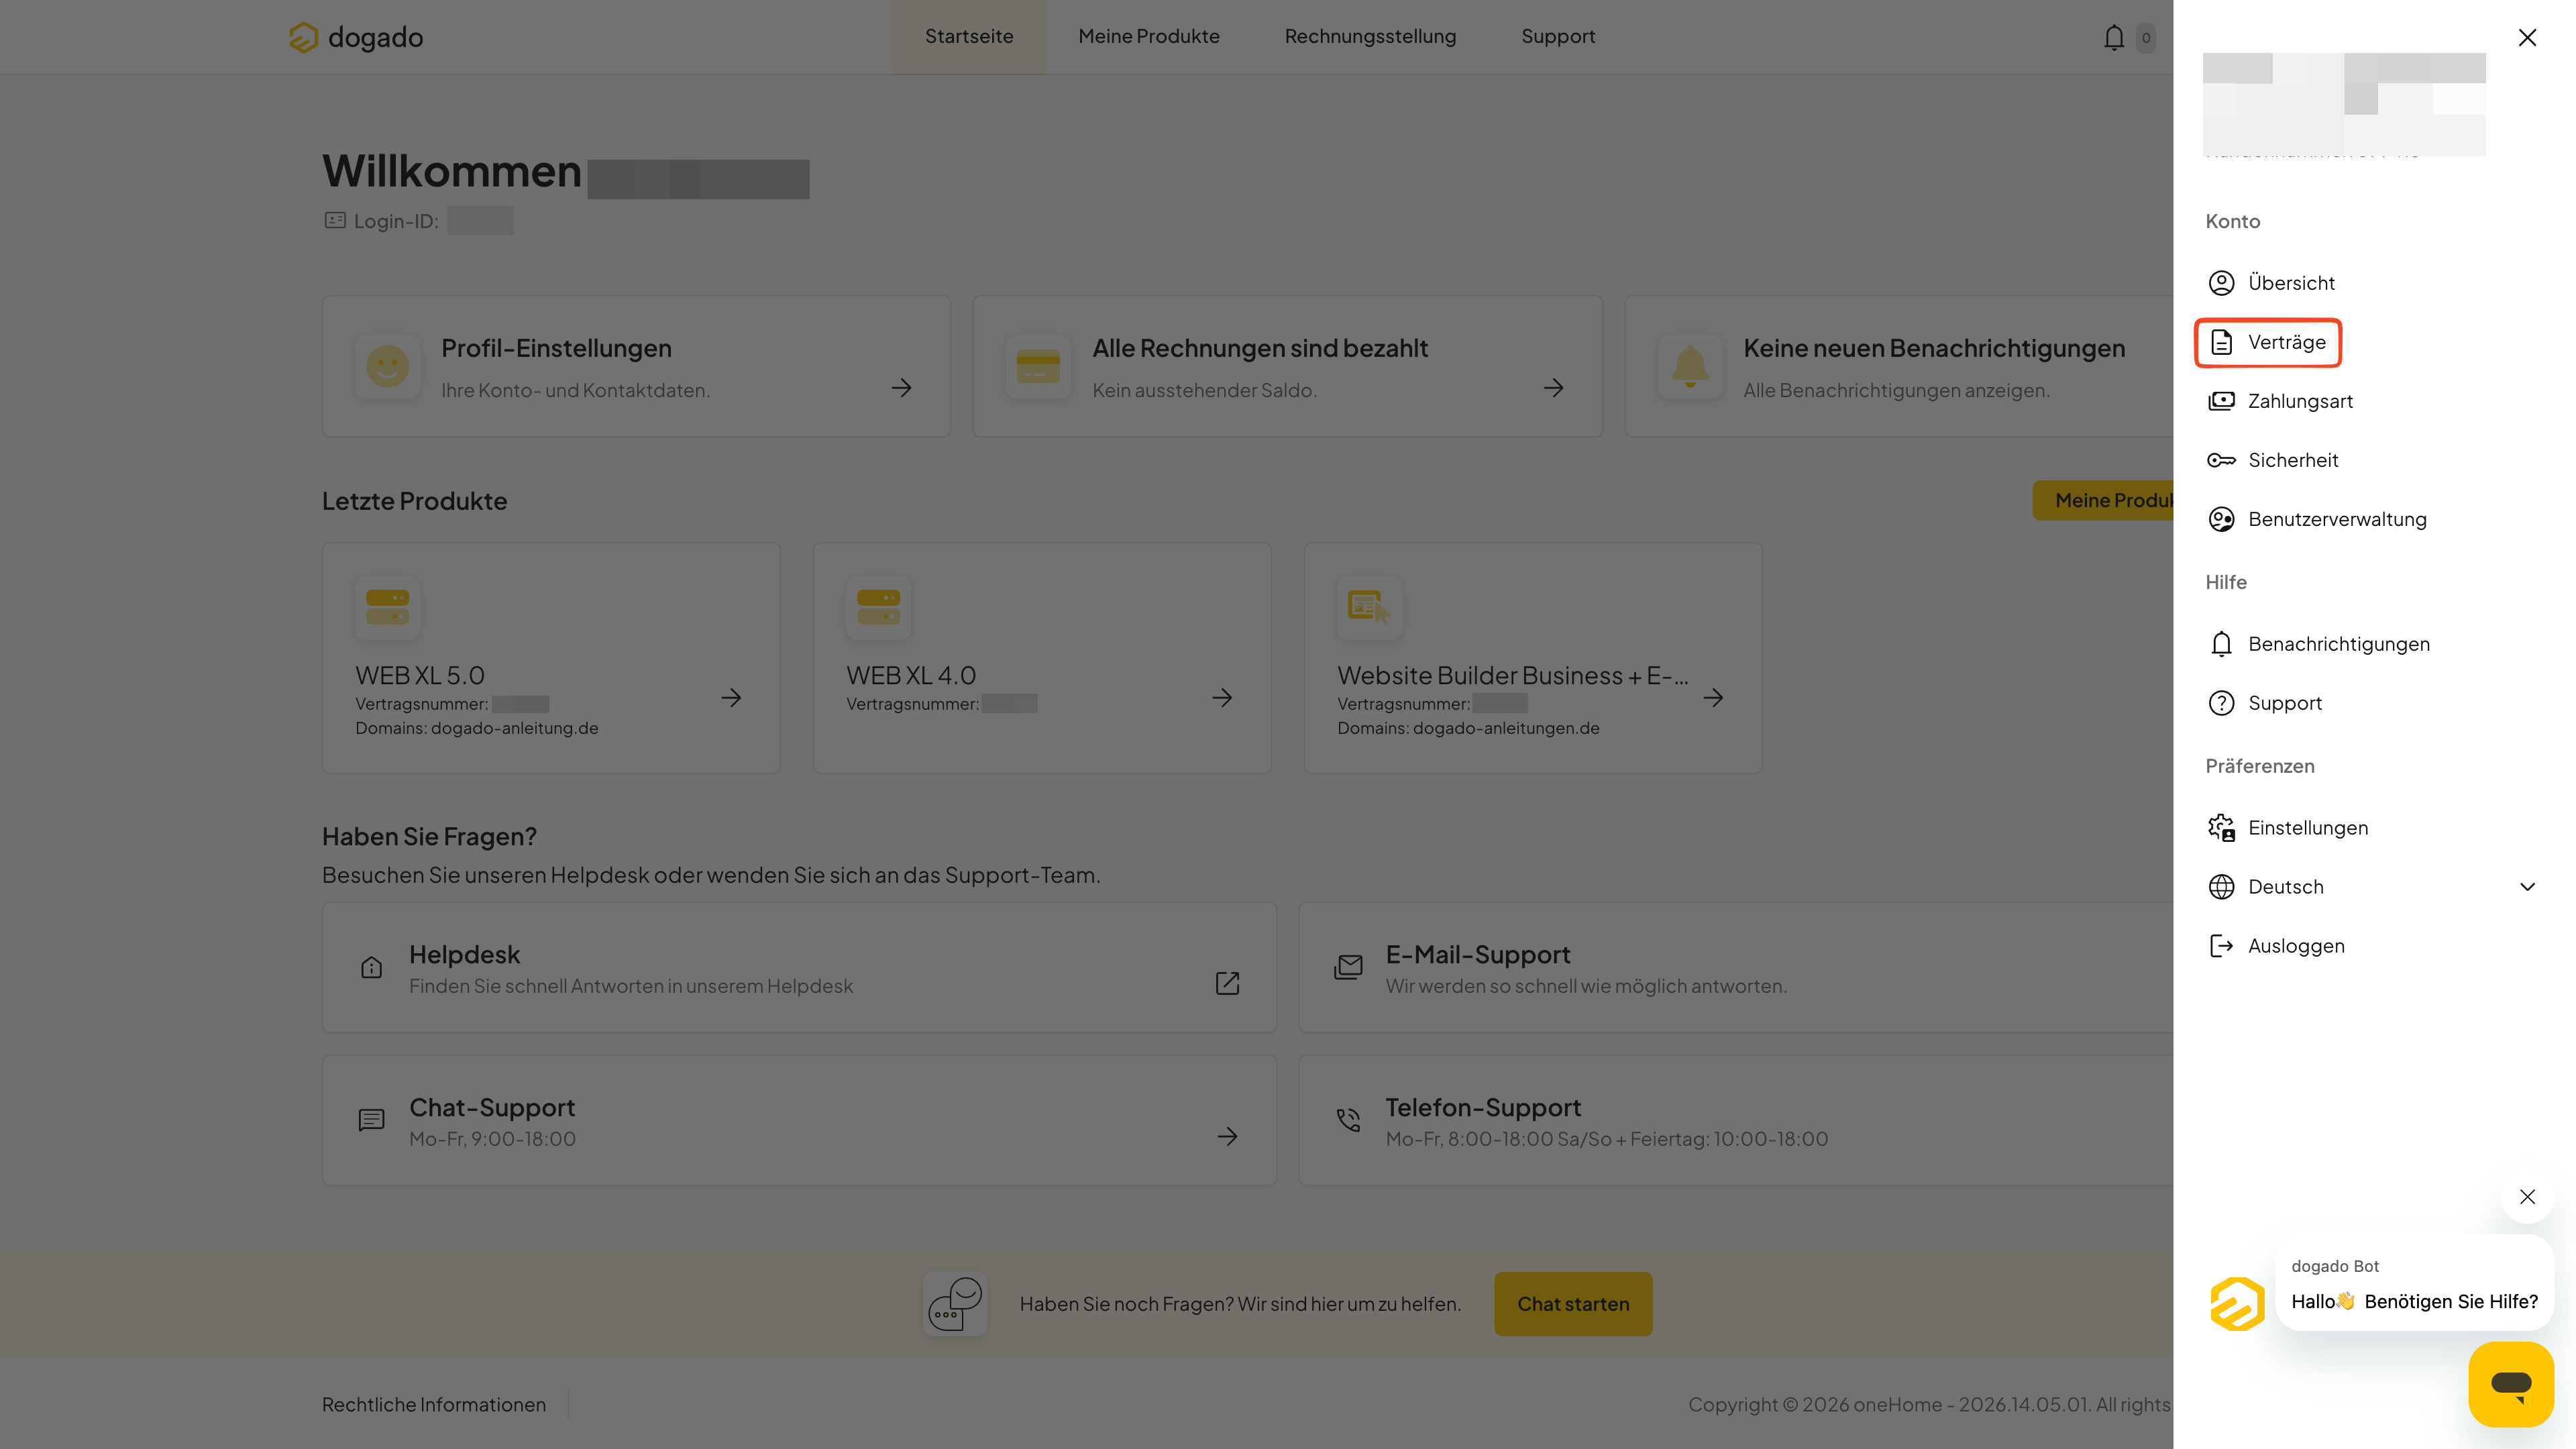Open the Rechnungsstellung tab
Screen dimensions: 2576x1449
point(1370,37)
